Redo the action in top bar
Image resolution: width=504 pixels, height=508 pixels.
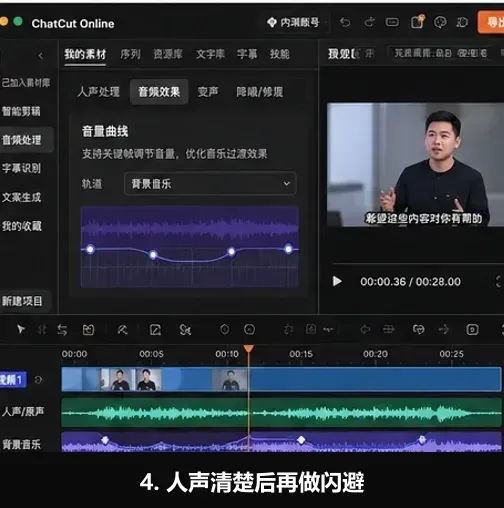coord(369,22)
